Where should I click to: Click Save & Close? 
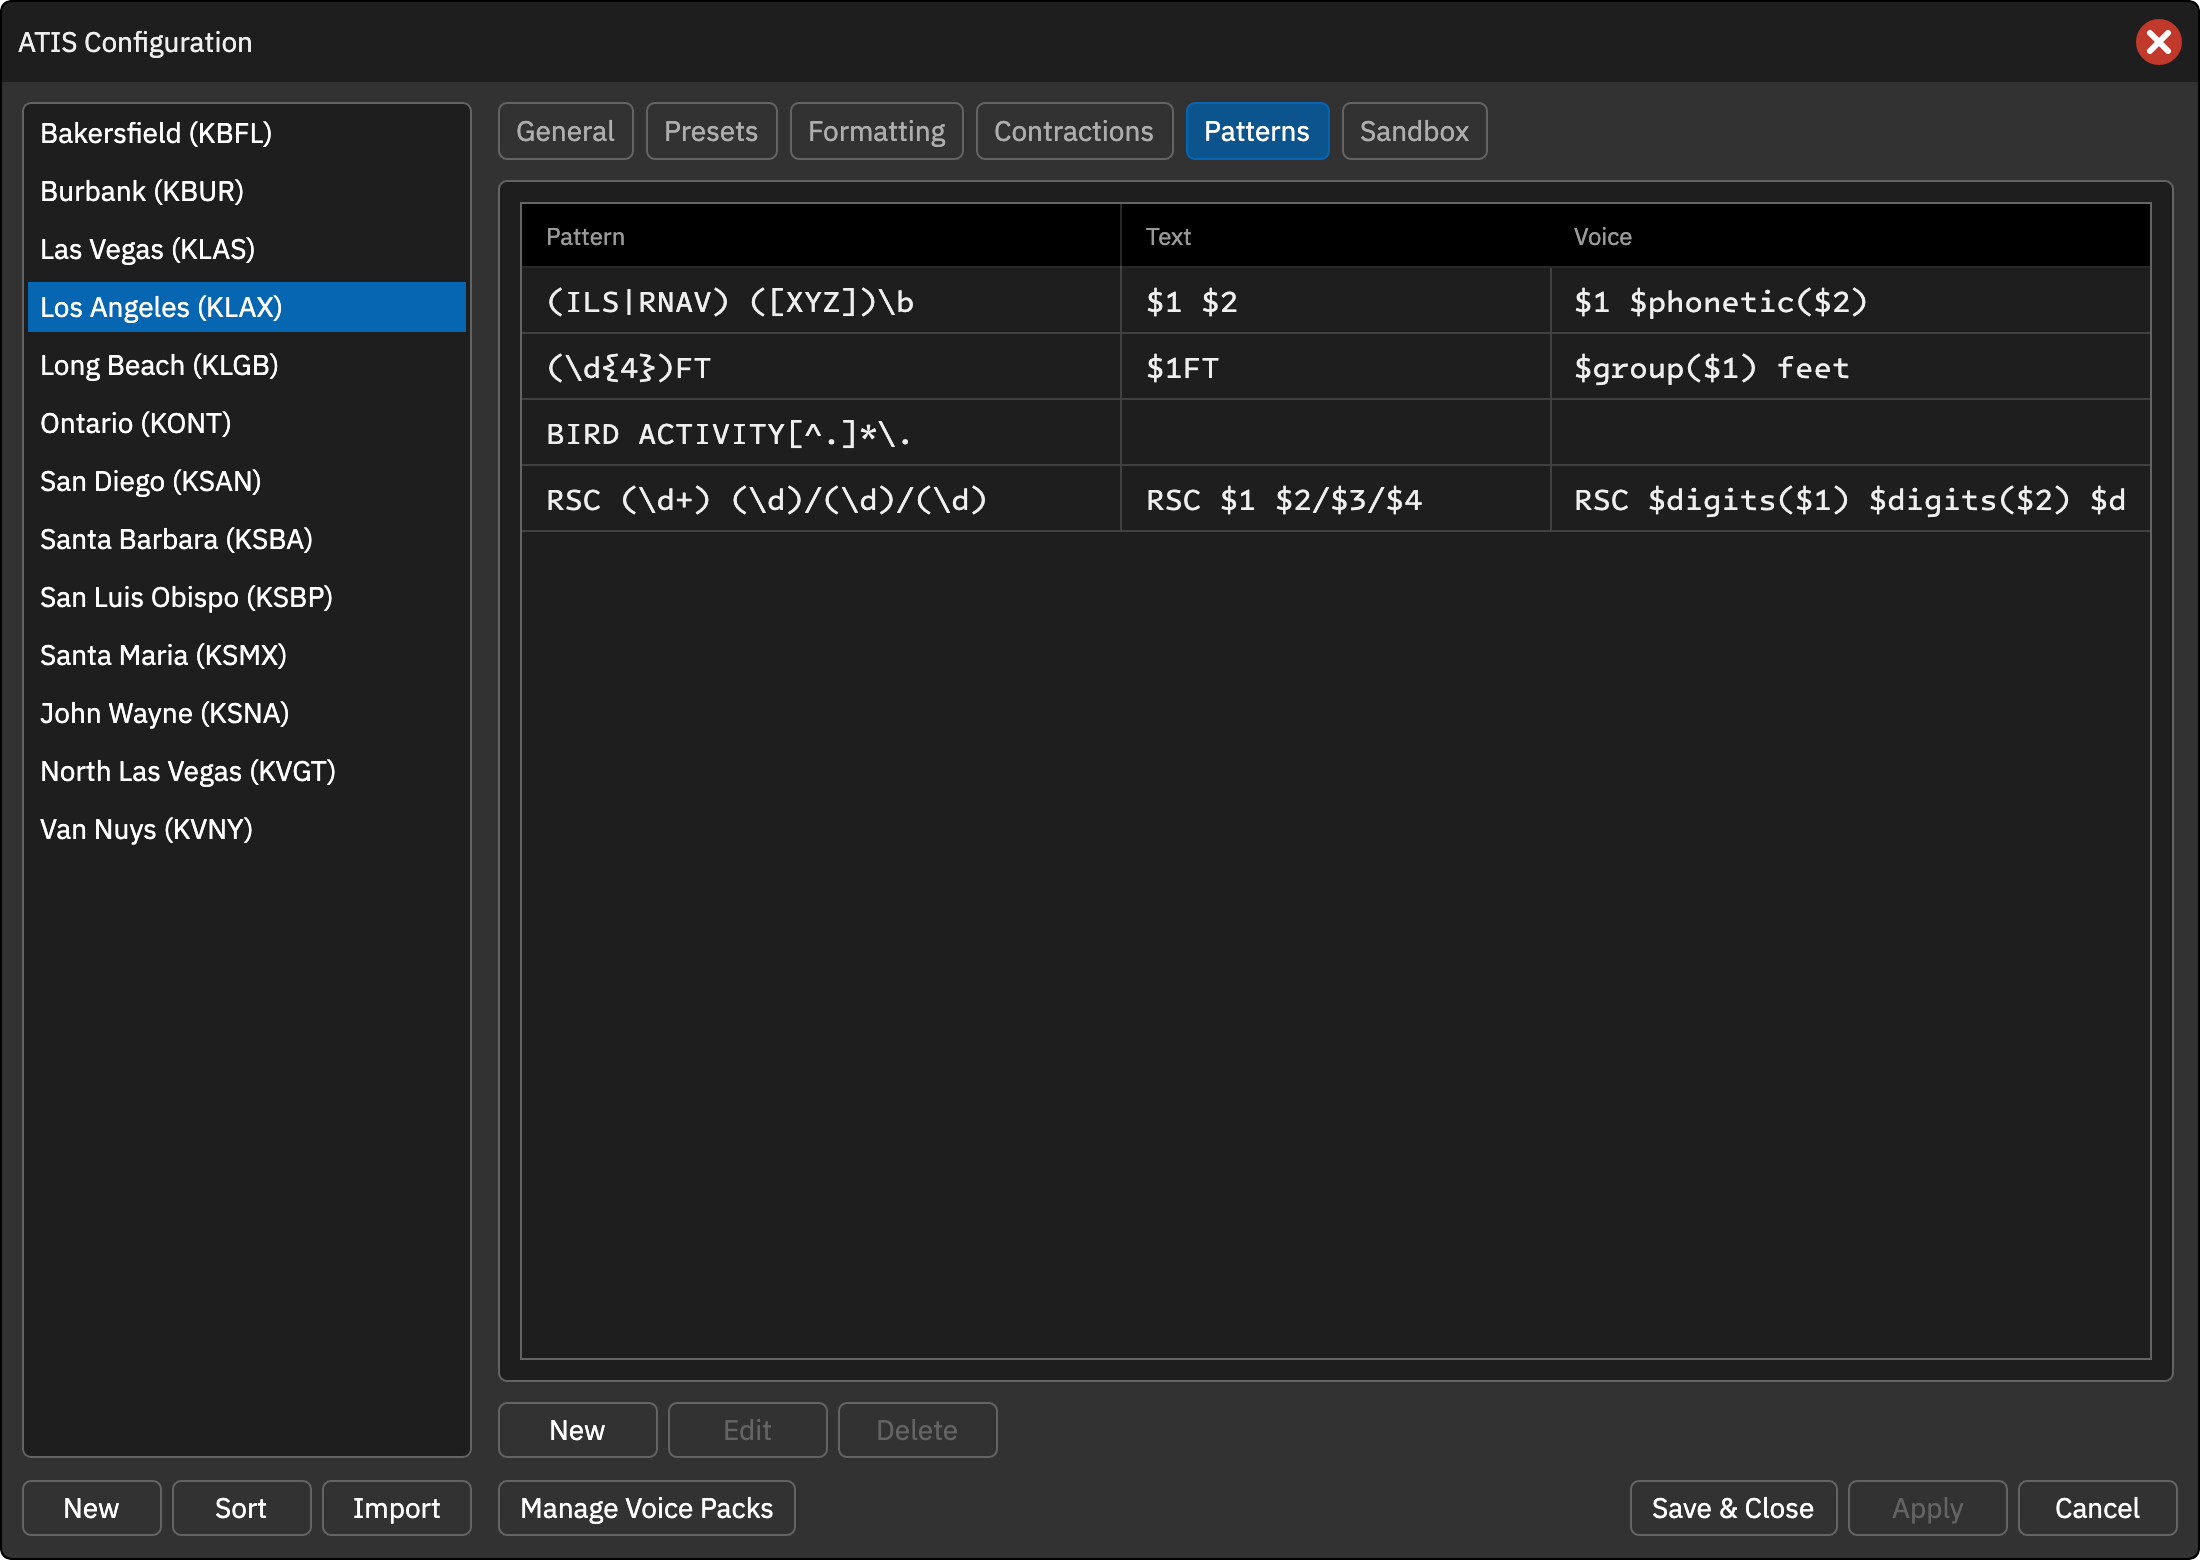(1733, 1508)
